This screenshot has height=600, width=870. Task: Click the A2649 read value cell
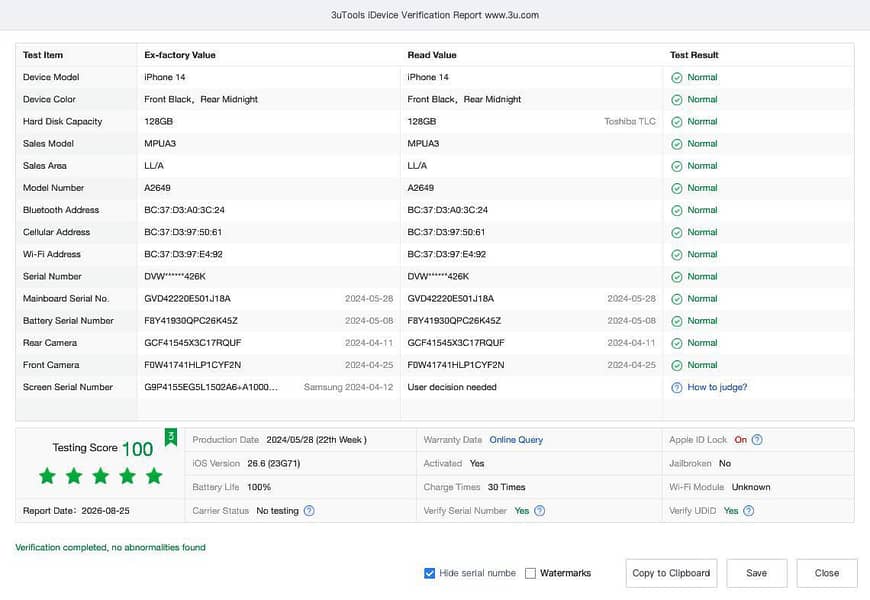click(421, 188)
